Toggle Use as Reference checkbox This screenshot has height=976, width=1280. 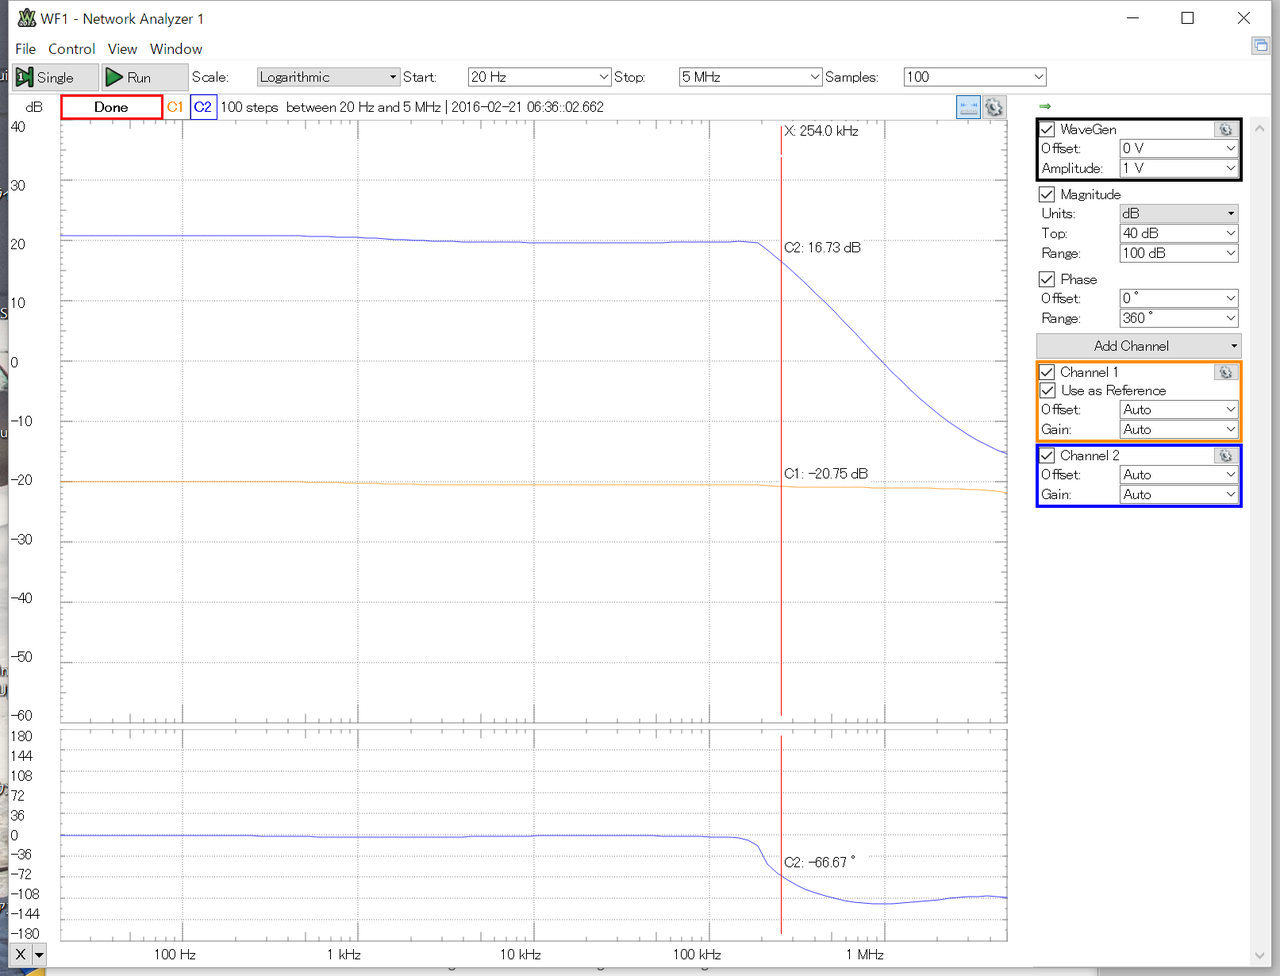(1048, 391)
